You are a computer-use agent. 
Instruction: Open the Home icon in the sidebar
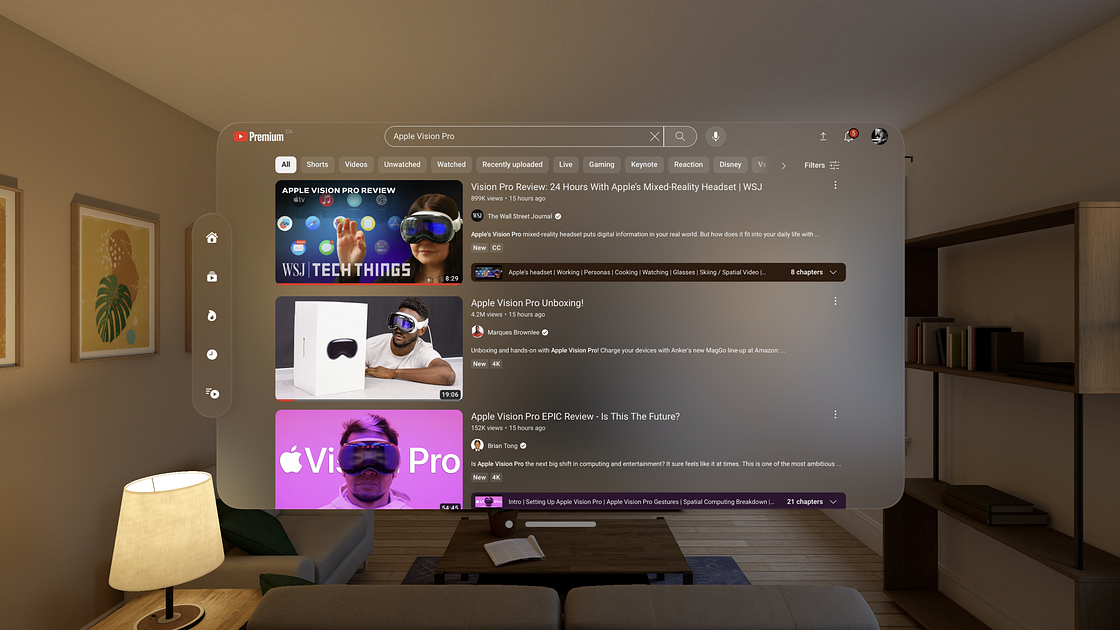(212, 238)
